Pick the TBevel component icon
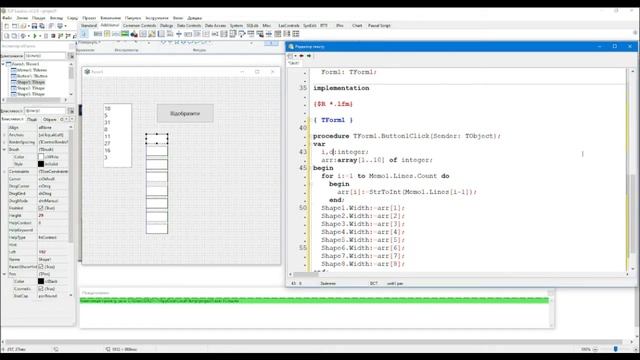 point(143,34)
